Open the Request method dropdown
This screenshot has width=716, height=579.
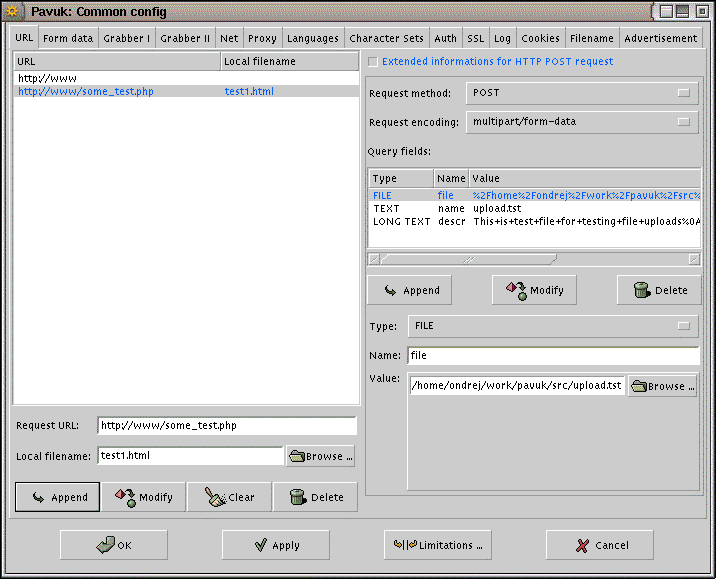(x=581, y=93)
